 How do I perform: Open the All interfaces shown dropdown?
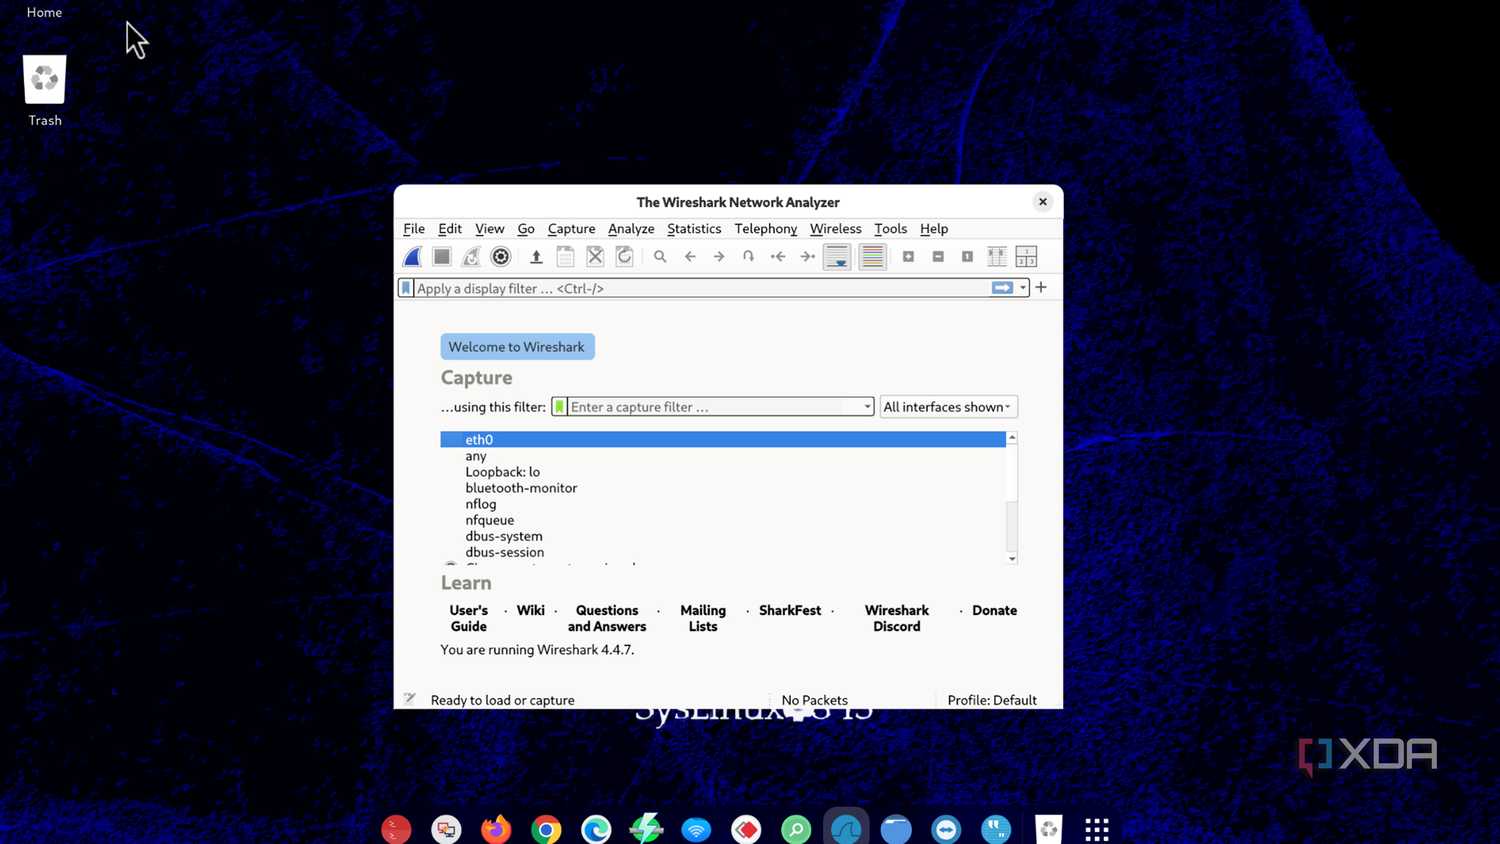coord(948,407)
